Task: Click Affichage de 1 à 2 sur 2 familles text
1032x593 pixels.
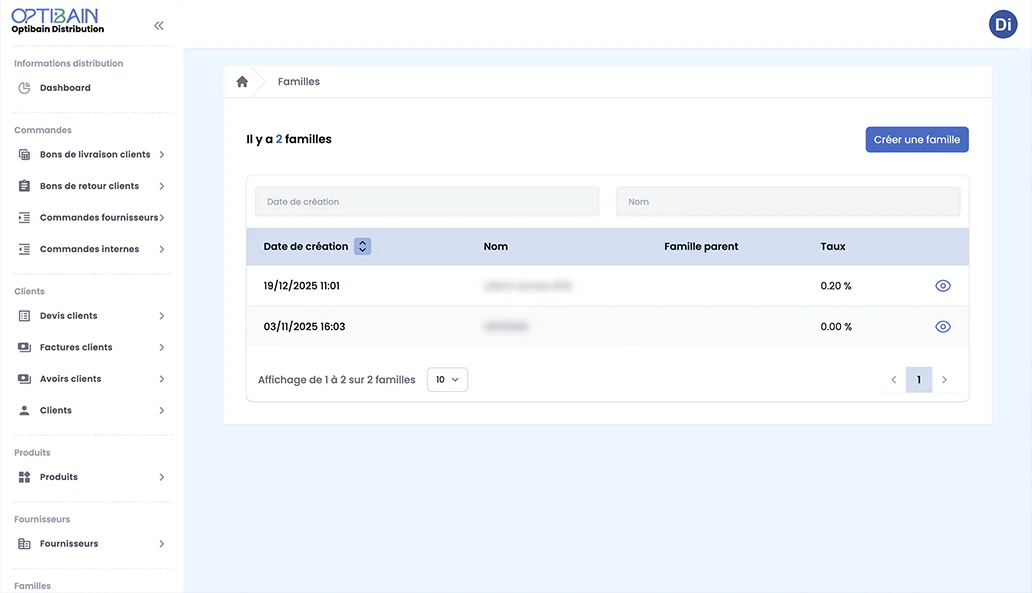Action: 336,380
